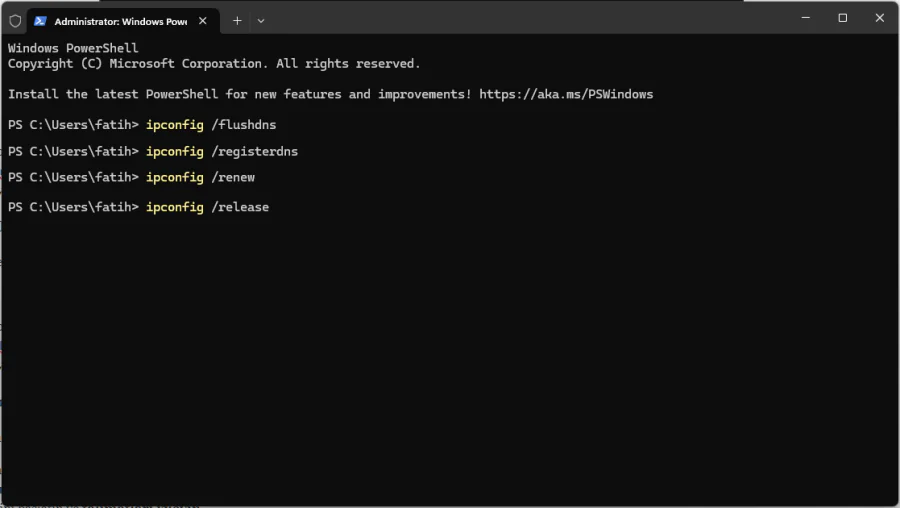Screen dimensions: 900x508
Task: Click the PowerShell icon on the tab
Action: (40, 21)
